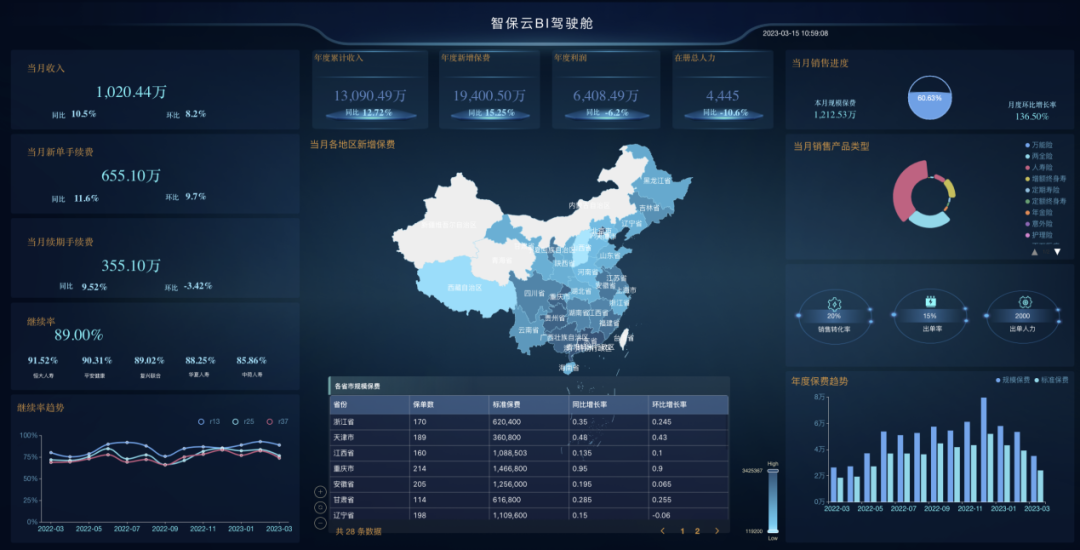Select 云南省 on the map
Image resolution: width=1080 pixels, height=550 pixels.
[527, 330]
